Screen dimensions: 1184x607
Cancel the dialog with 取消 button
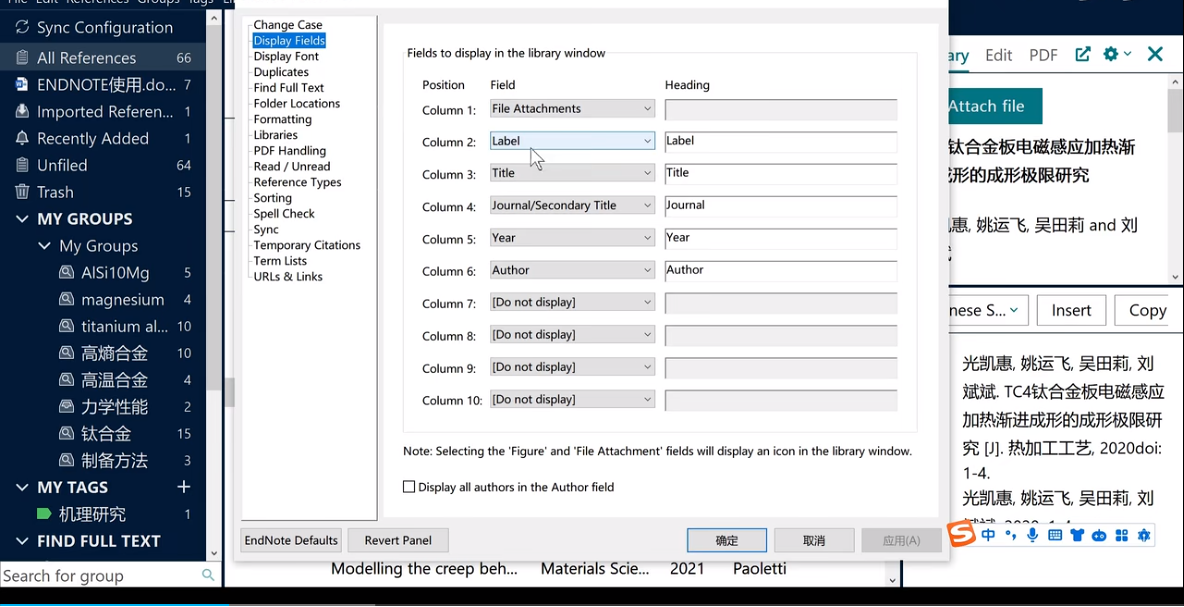pos(814,541)
